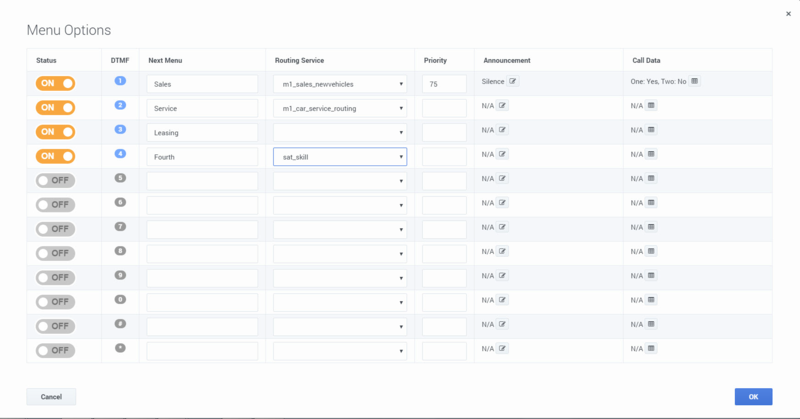Viewport: 800px width, 419px height.
Task: Click the OK button
Action: [752, 397]
